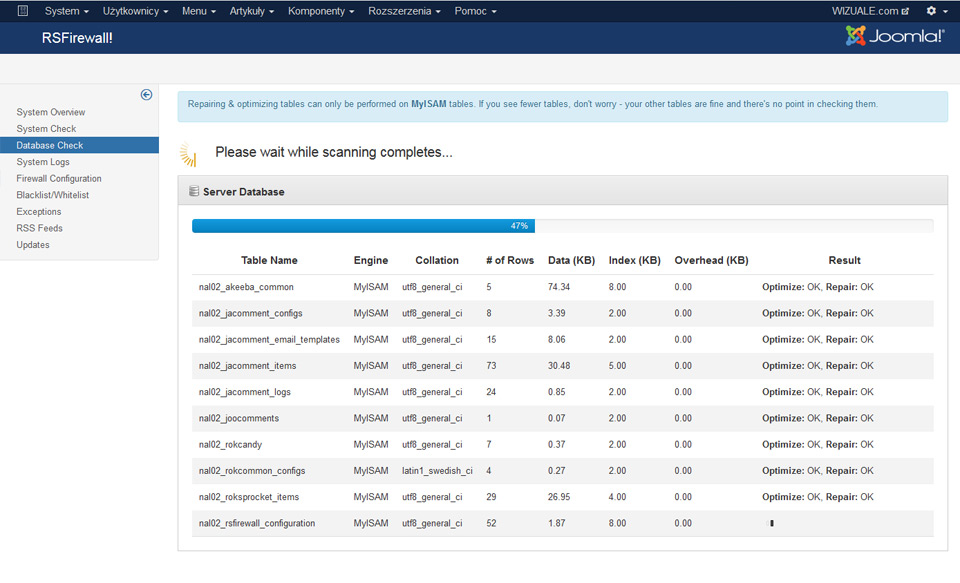Go to System Overview
Image resolution: width=960 pixels, height=583 pixels.
tap(51, 112)
